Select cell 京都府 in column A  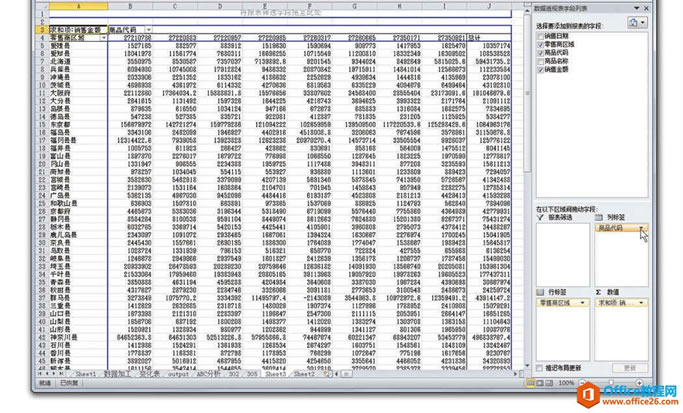[x=78, y=211]
